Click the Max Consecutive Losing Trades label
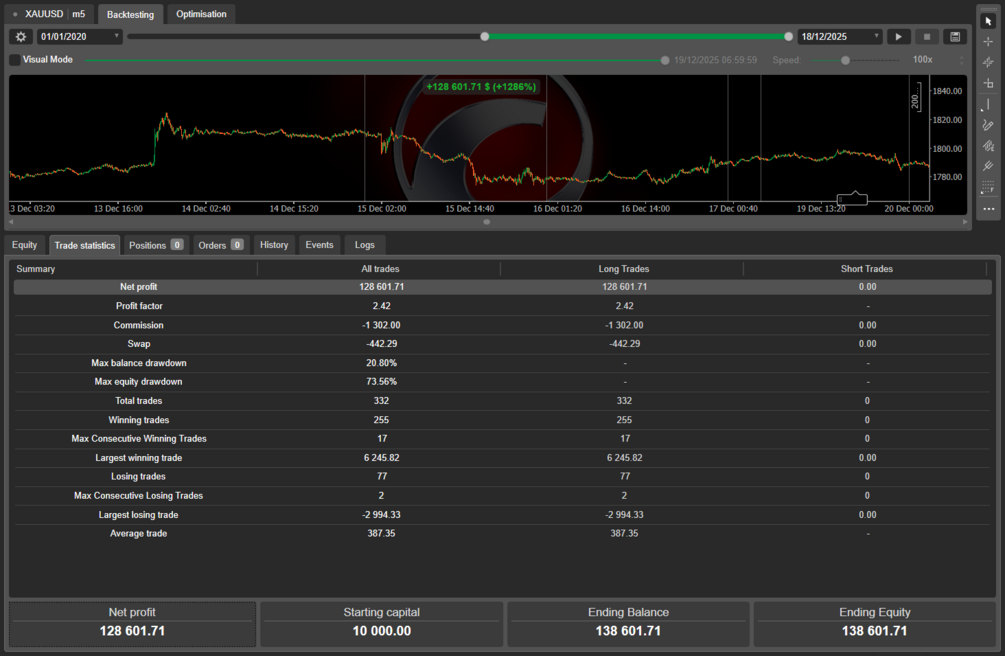Screen dimensions: 1005x656 click(x=138, y=496)
